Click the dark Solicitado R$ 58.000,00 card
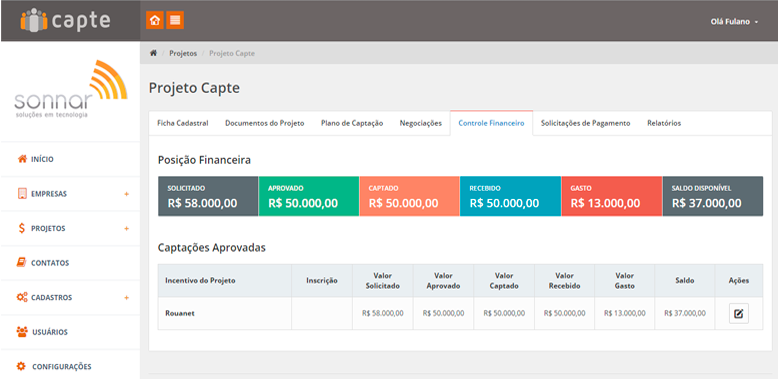The height and width of the screenshot is (379, 778). pos(208,196)
